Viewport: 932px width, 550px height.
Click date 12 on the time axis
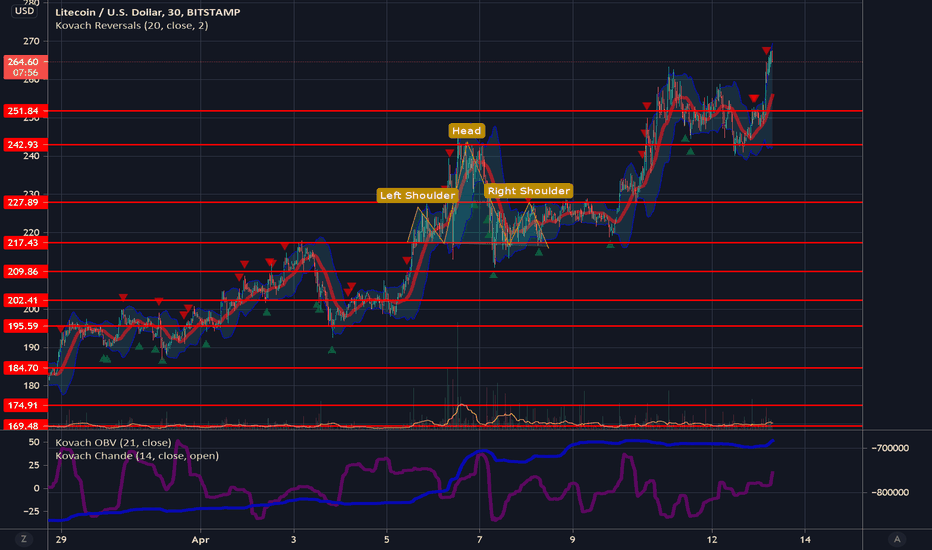tap(712, 540)
